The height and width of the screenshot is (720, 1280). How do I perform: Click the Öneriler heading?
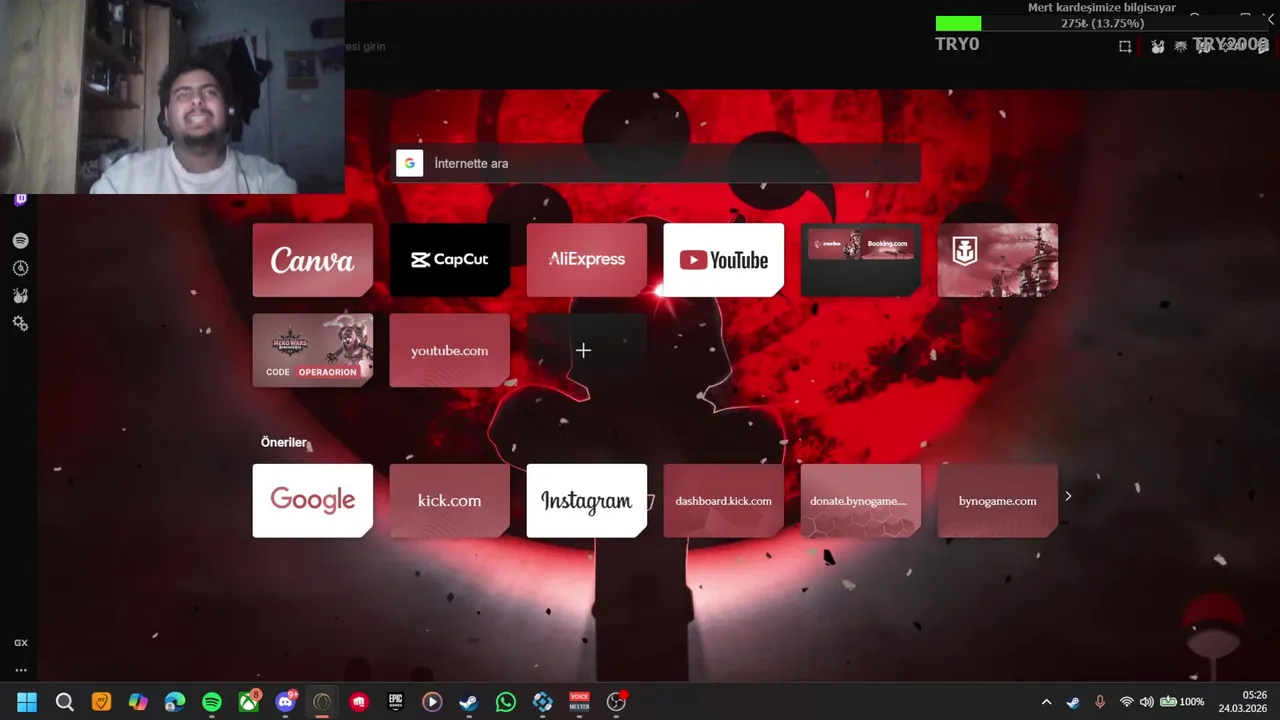click(284, 442)
